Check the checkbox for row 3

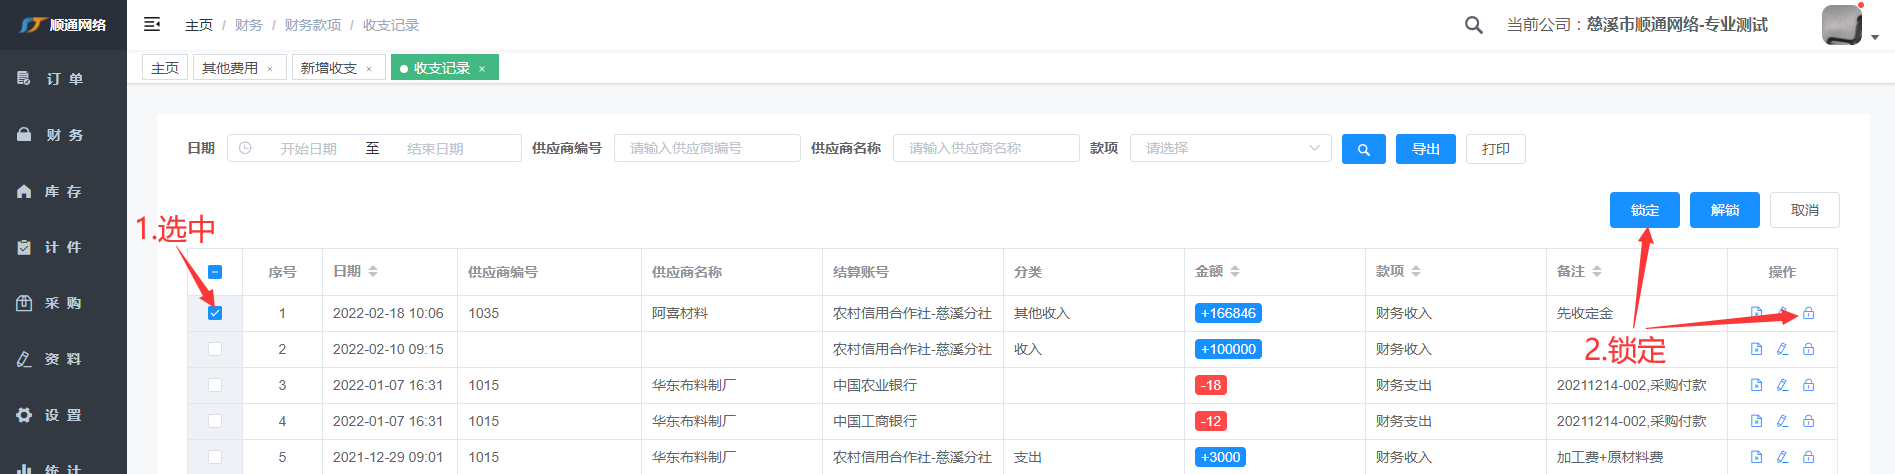click(x=215, y=385)
